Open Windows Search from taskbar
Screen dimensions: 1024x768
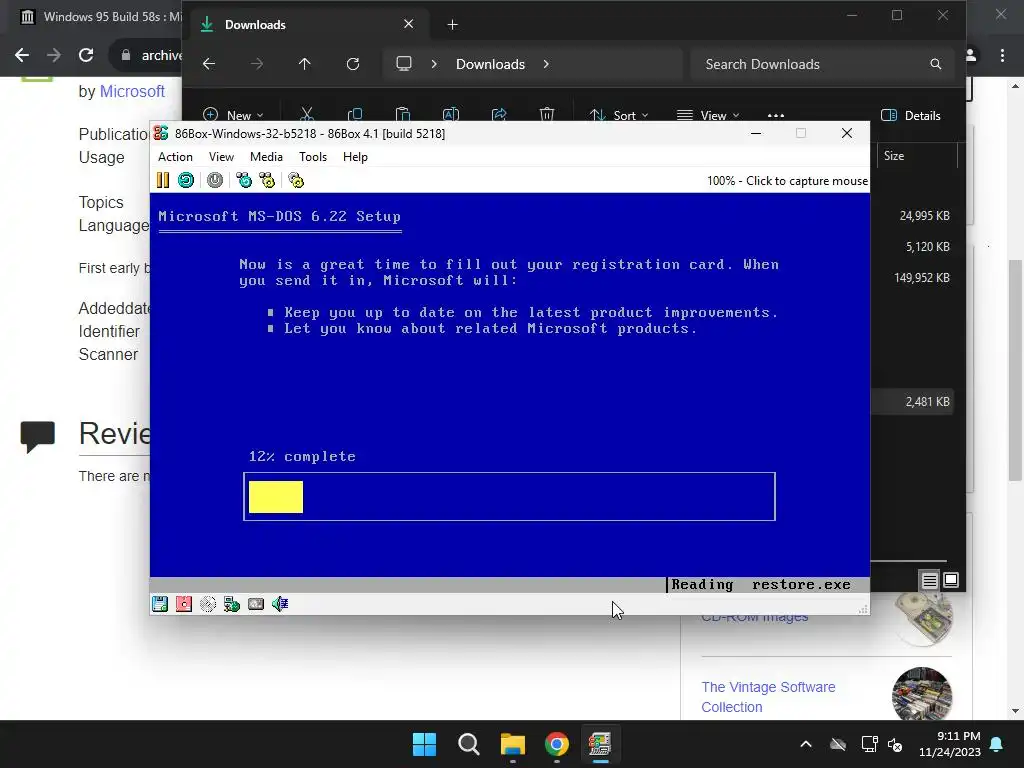click(x=469, y=744)
